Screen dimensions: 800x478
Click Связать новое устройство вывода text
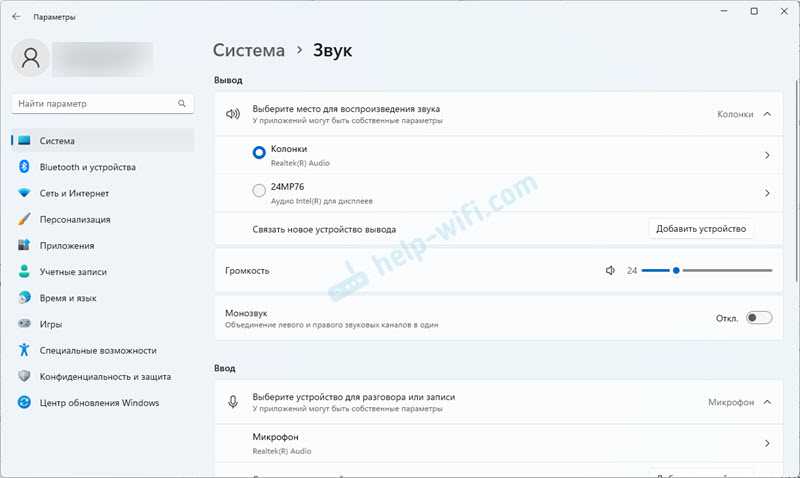(324, 230)
